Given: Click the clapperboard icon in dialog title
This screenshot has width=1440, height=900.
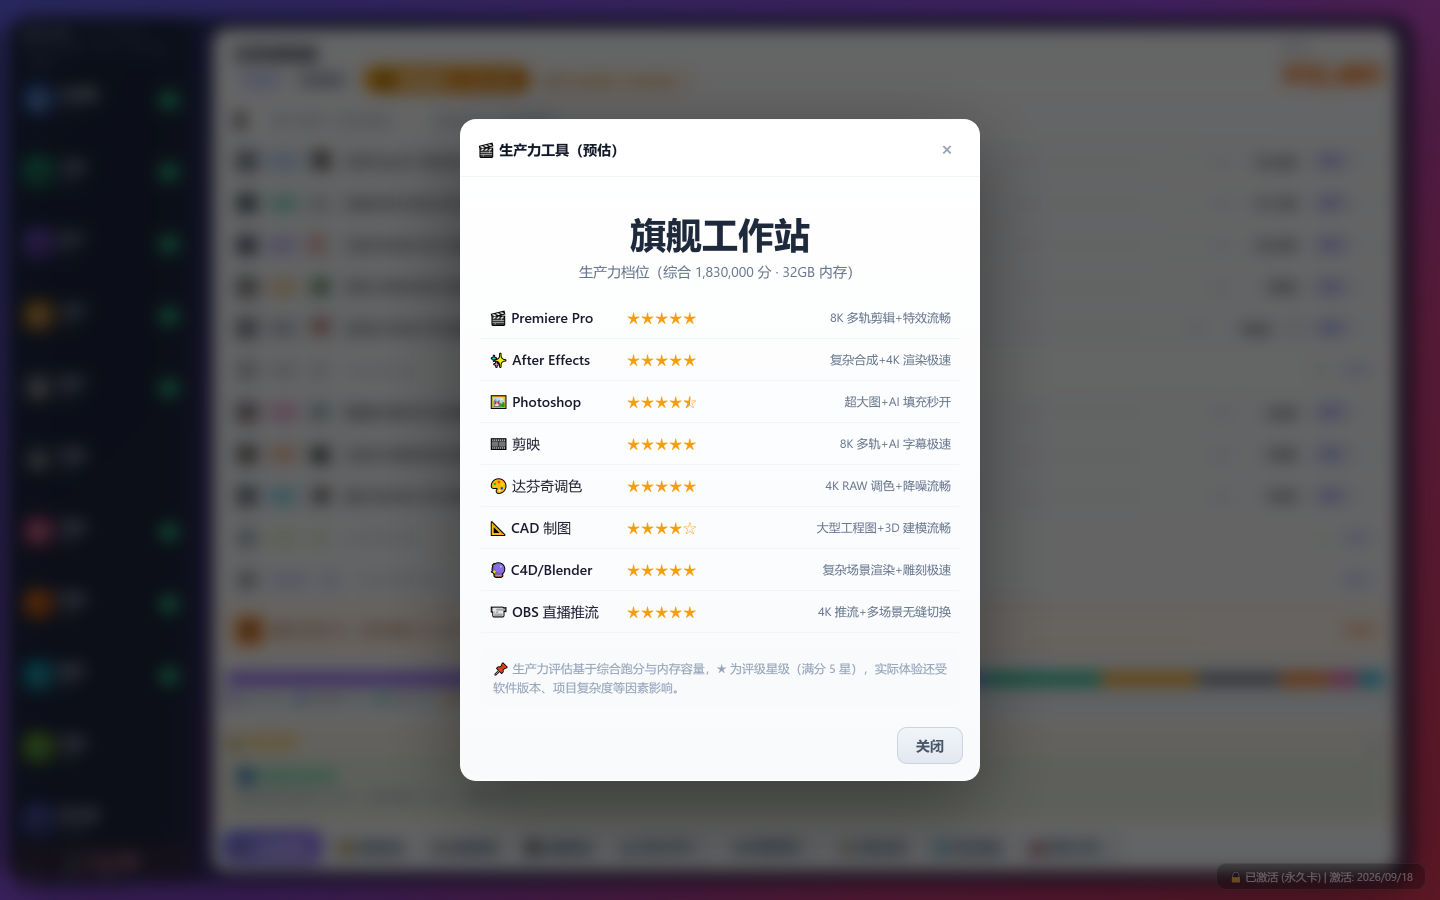Looking at the screenshot, I should (486, 150).
